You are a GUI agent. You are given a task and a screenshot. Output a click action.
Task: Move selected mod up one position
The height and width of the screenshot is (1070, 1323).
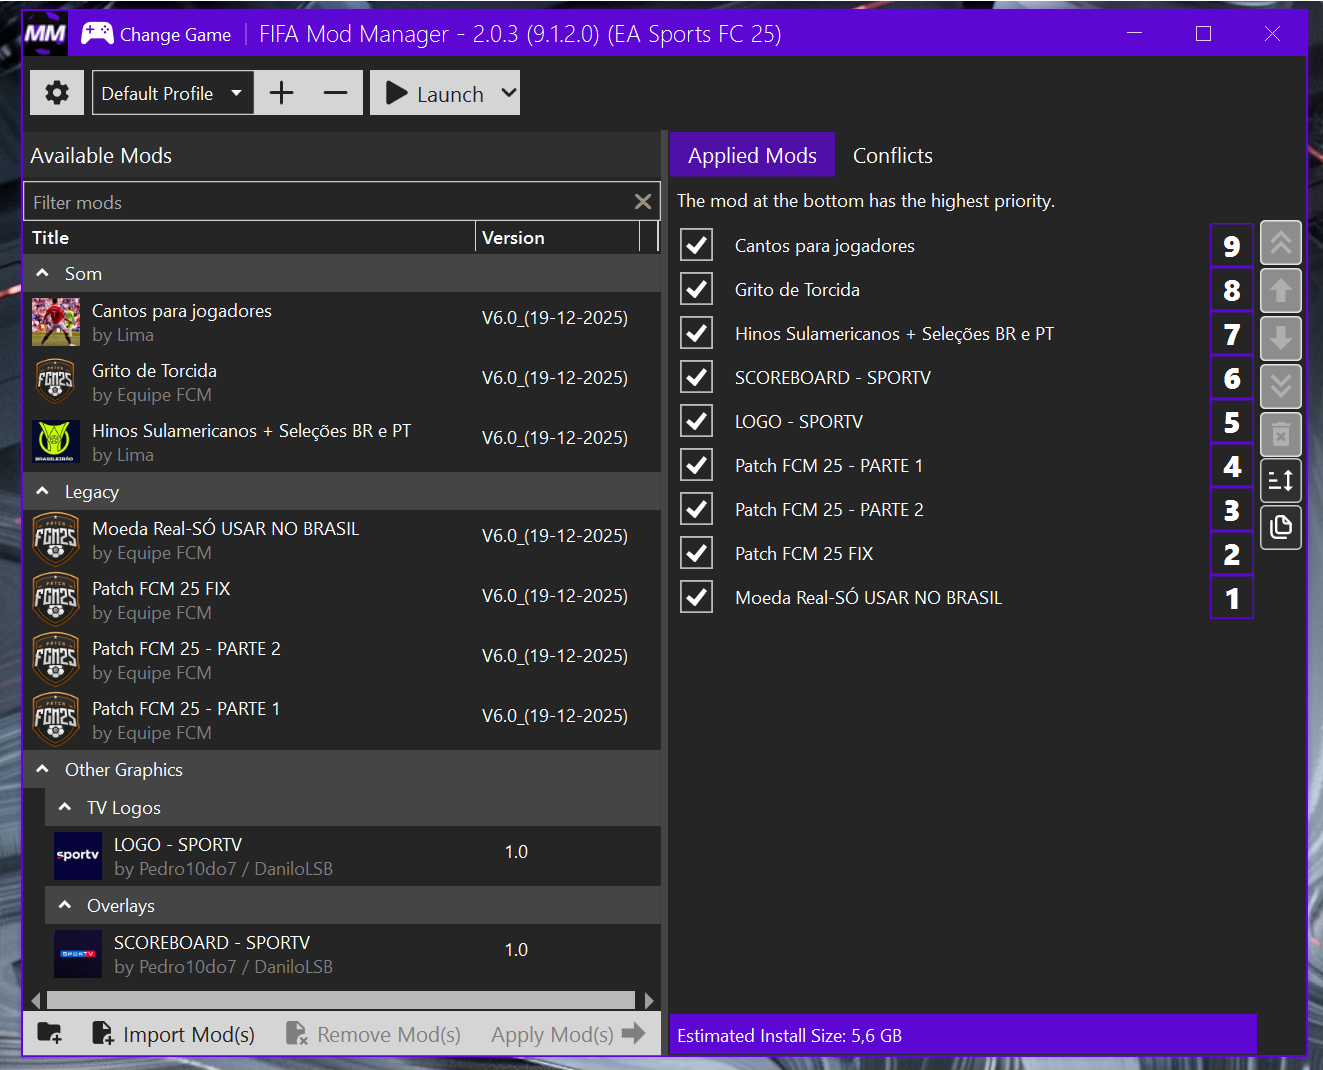pos(1280,291)
